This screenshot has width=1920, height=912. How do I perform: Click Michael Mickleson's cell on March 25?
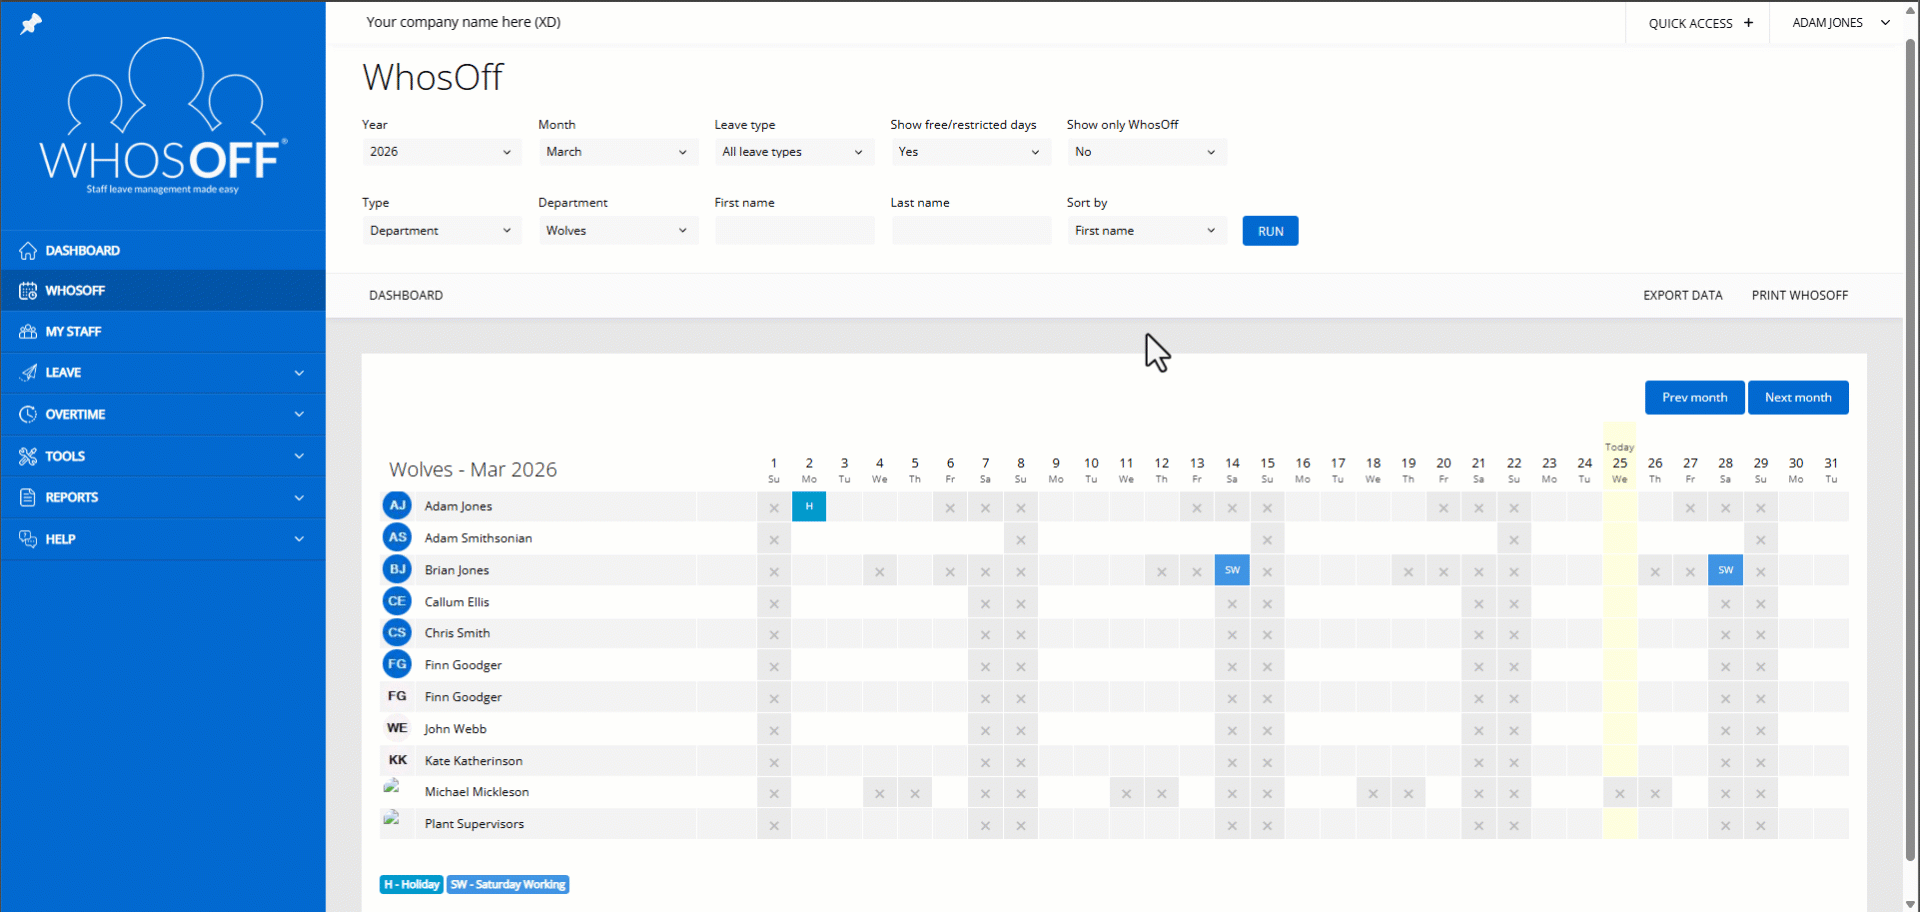coord(1620,793)
